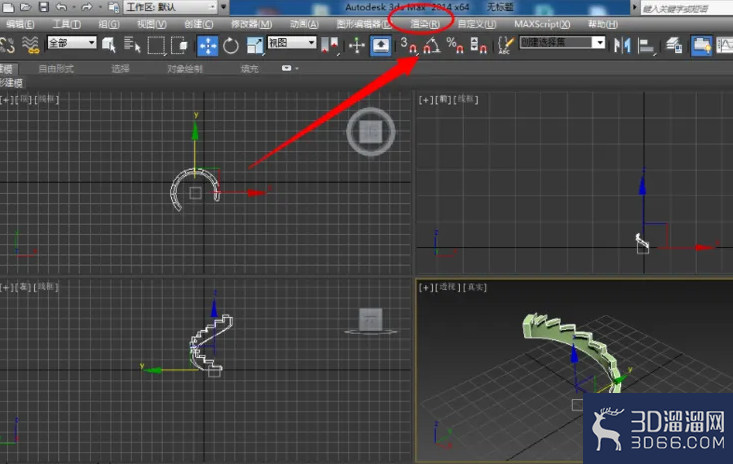Click the [+] label of the perspective viewport
Viewport: 733px width, 464px height.
[x=425, y=287]
